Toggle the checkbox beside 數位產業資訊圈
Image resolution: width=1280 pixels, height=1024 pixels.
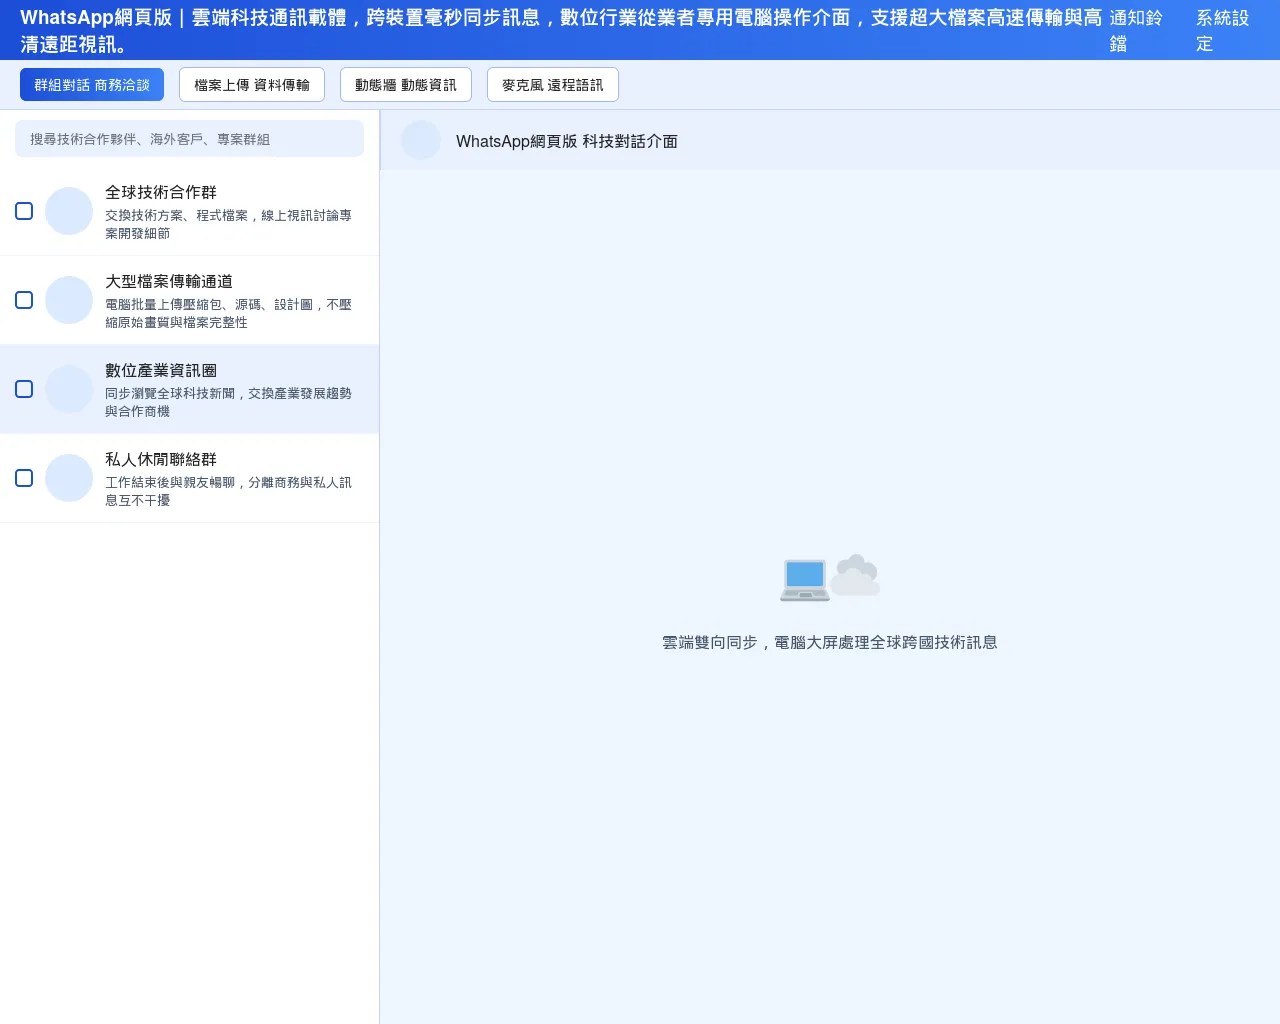pyautogui.click(x=24, y=389)
